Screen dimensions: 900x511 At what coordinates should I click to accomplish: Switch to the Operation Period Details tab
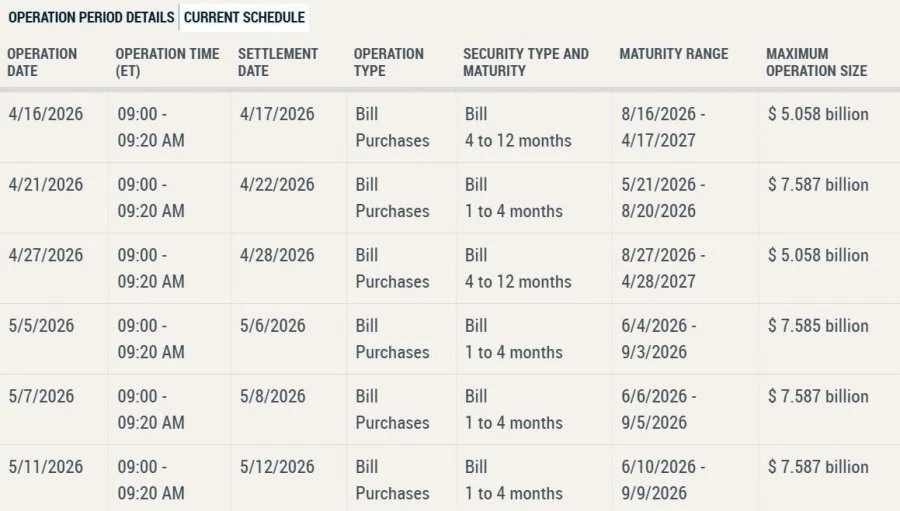tap(91, 17)
